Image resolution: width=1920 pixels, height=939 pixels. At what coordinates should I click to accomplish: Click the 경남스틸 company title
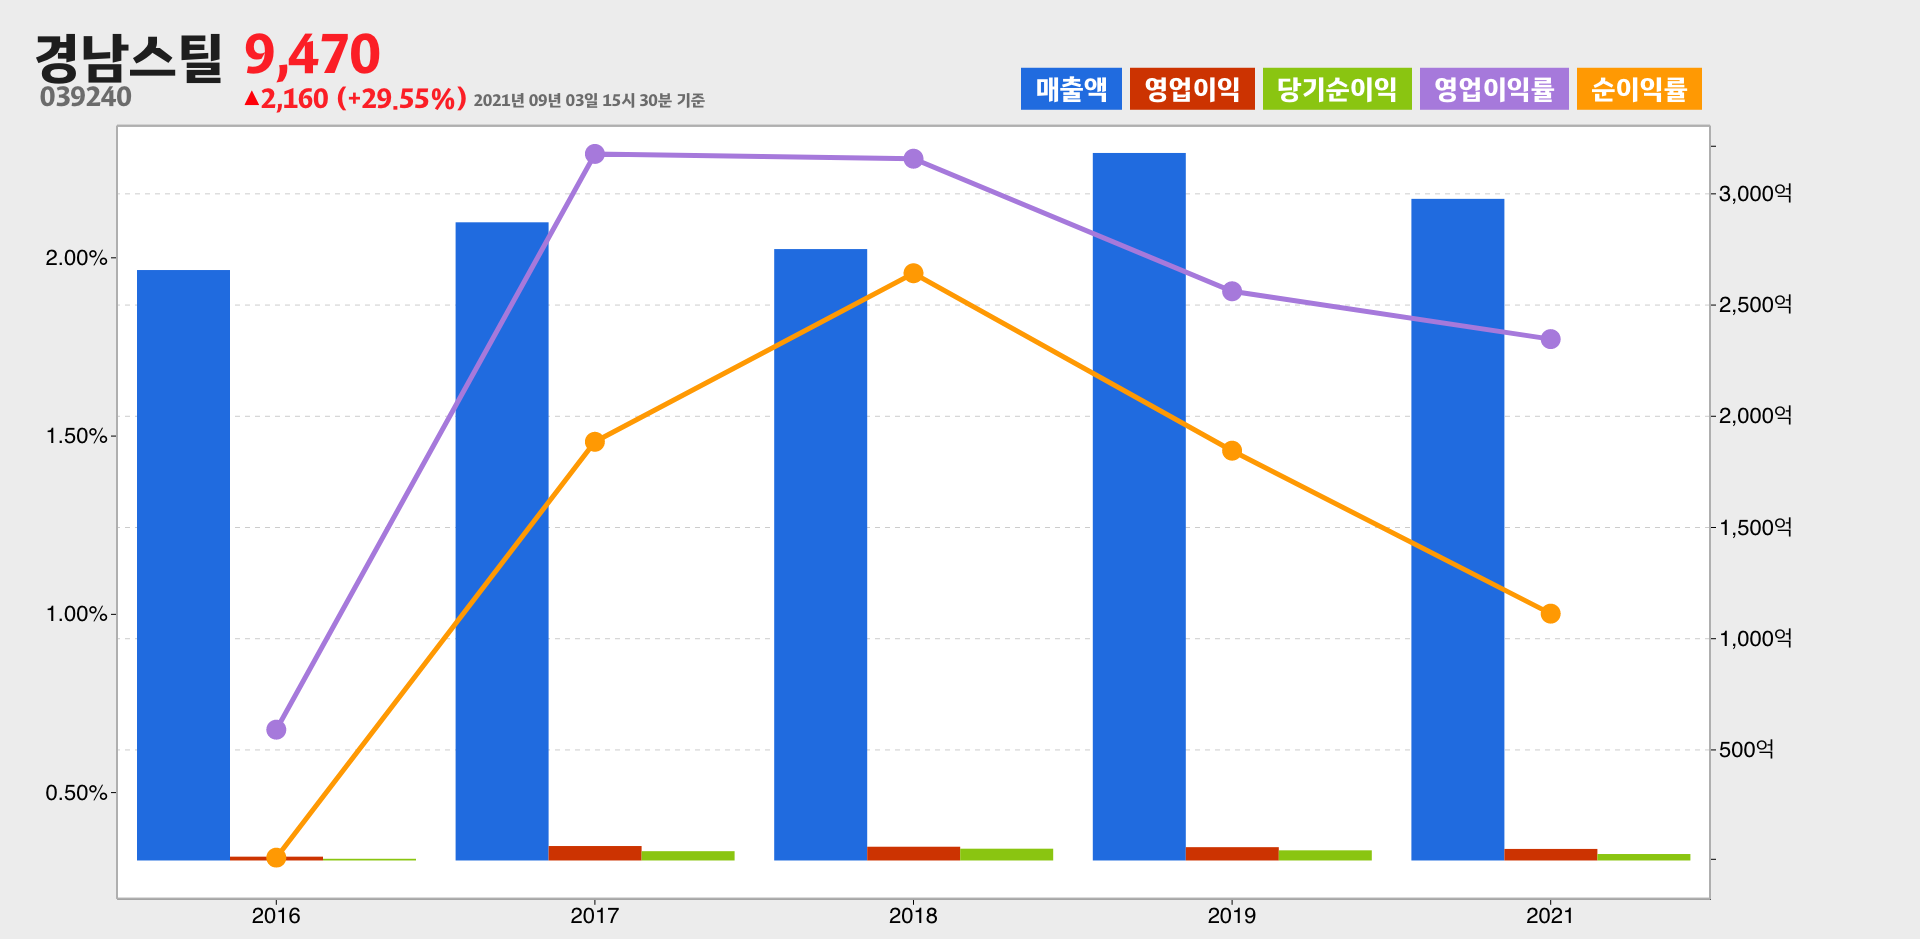click(x=129, y=57)
